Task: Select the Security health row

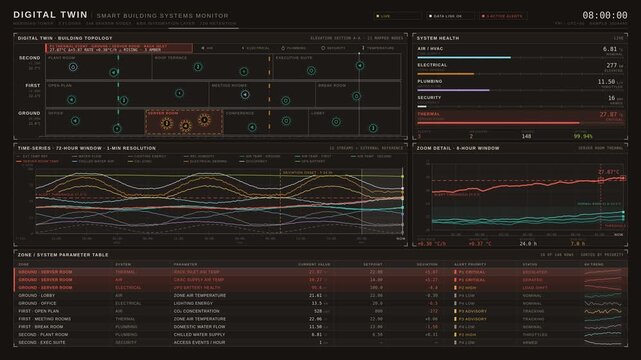Action: pos(520,101)
